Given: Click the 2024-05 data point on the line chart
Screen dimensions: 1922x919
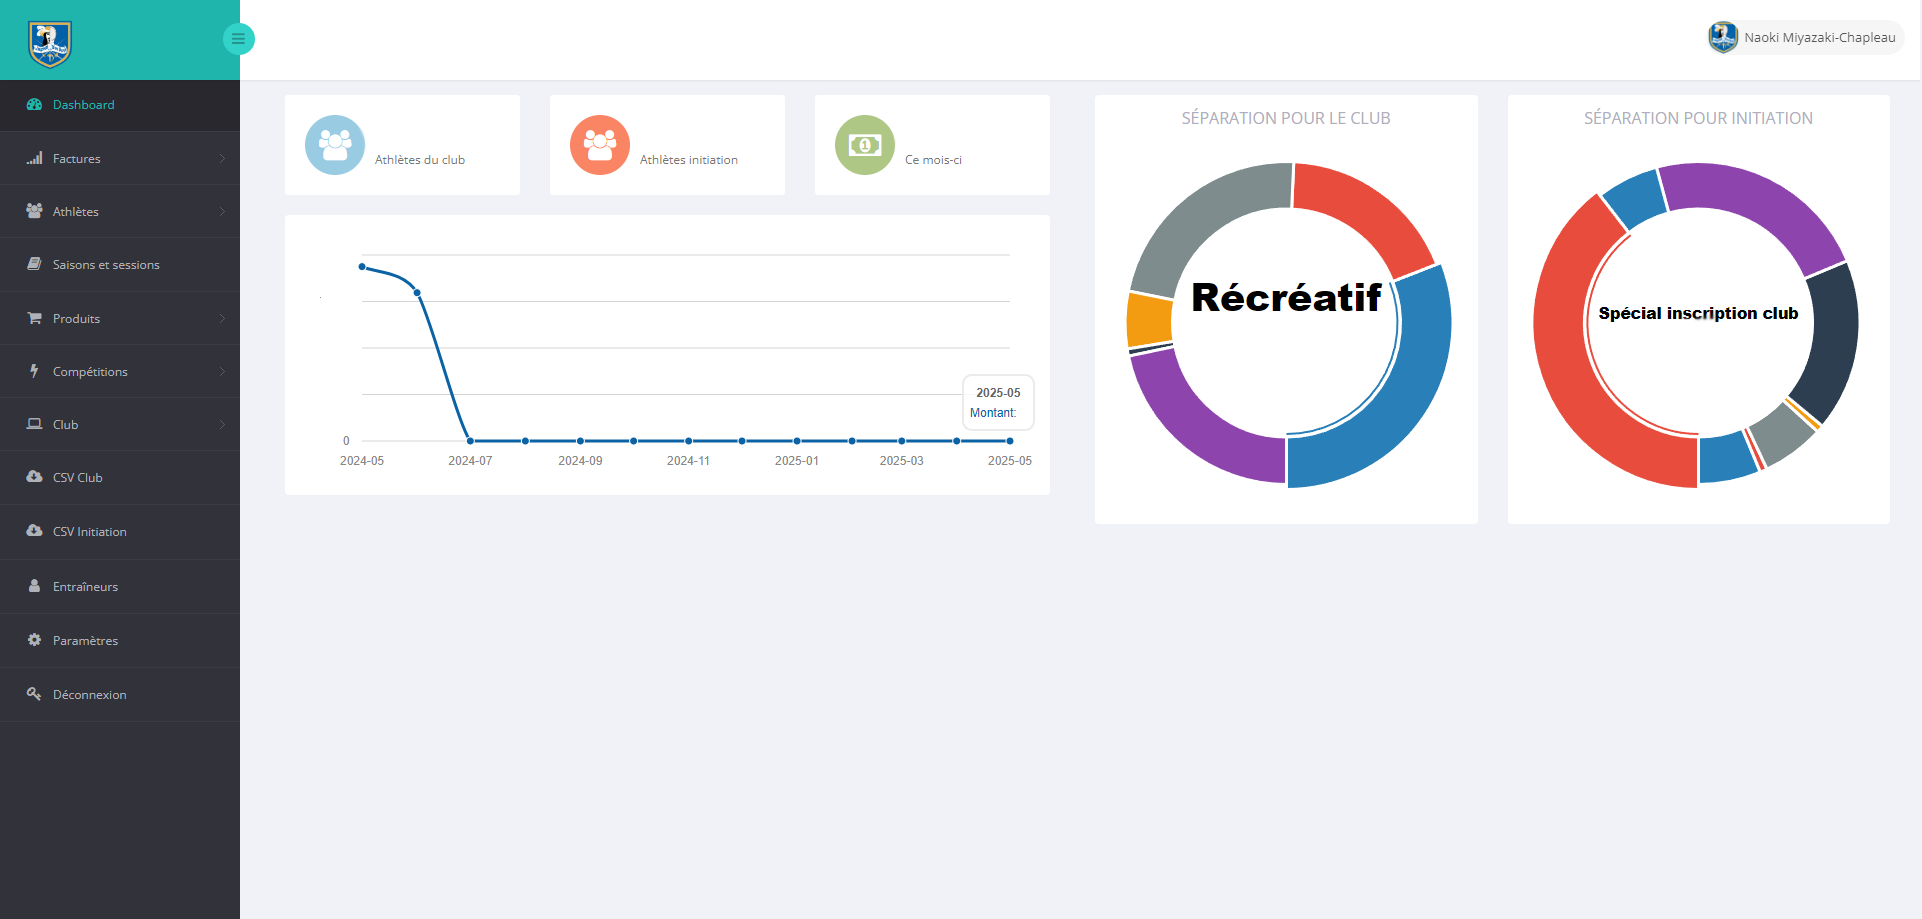Looking at the screenshot, I should coord(362,267).
